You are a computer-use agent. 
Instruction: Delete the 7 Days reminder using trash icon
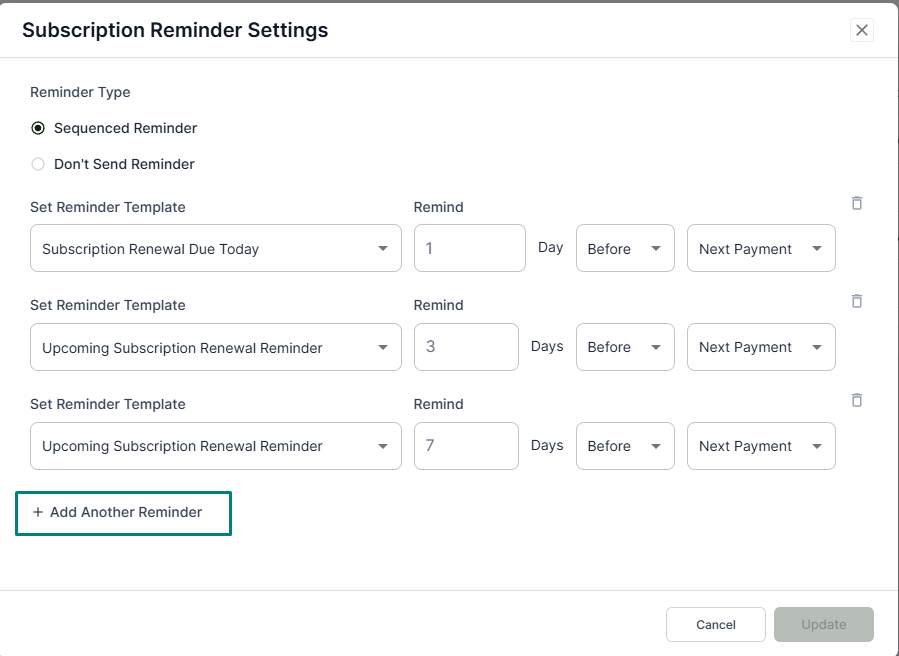[857, 400]
